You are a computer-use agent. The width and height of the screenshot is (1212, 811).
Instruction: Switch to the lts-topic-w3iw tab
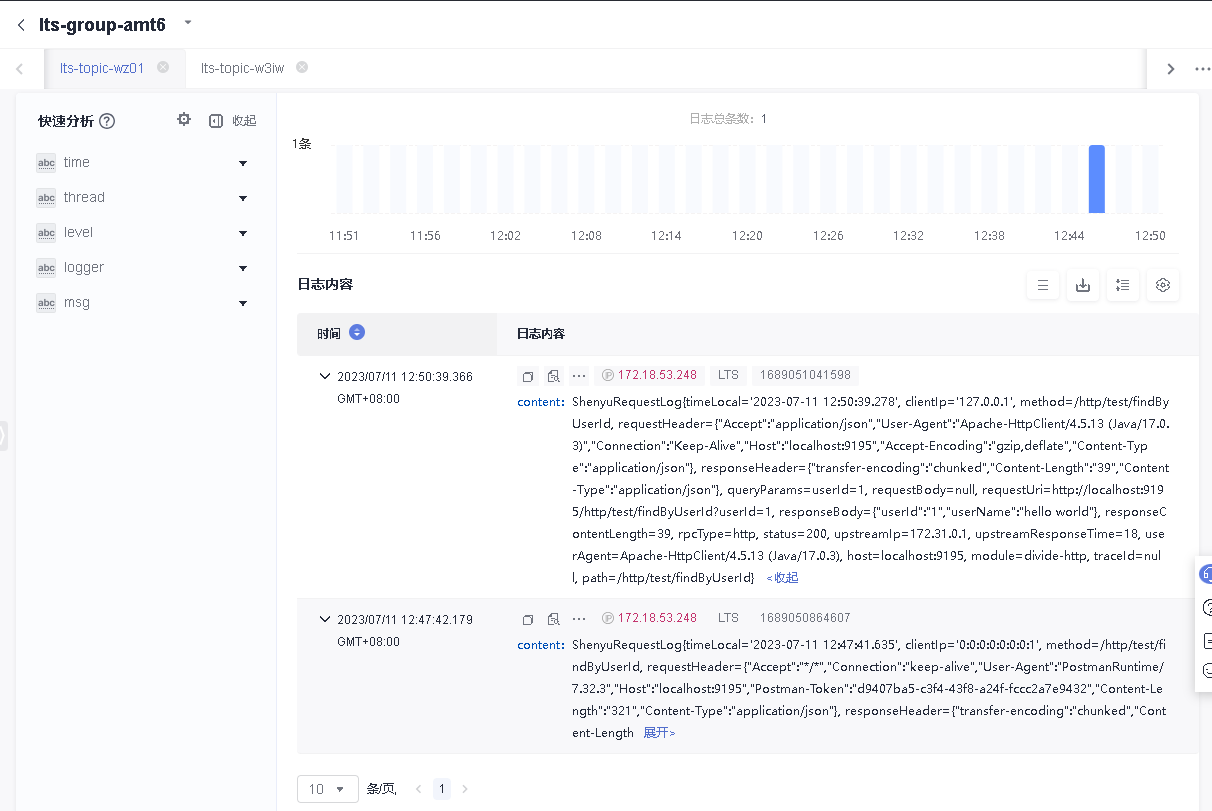click(242, 68)
